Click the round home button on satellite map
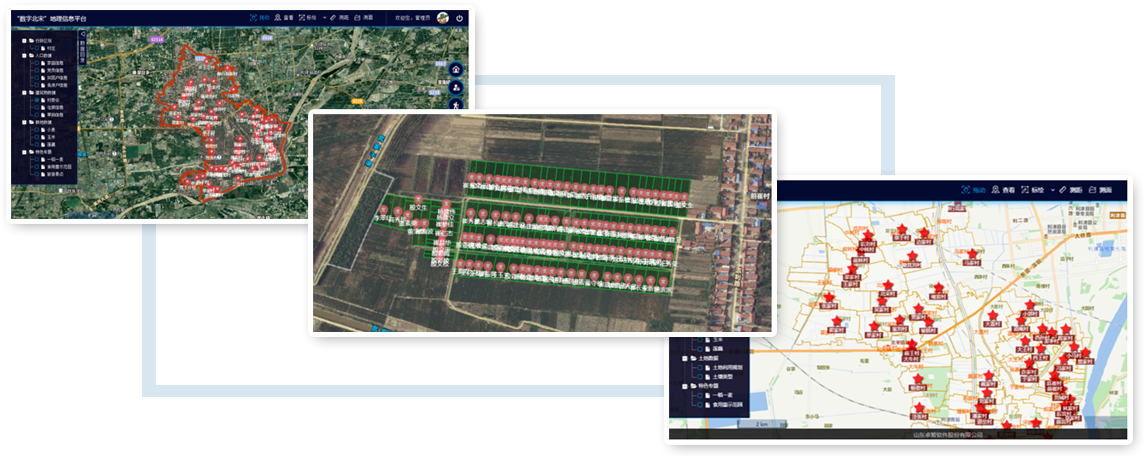The image size is (1145, 458). point(456,69)
